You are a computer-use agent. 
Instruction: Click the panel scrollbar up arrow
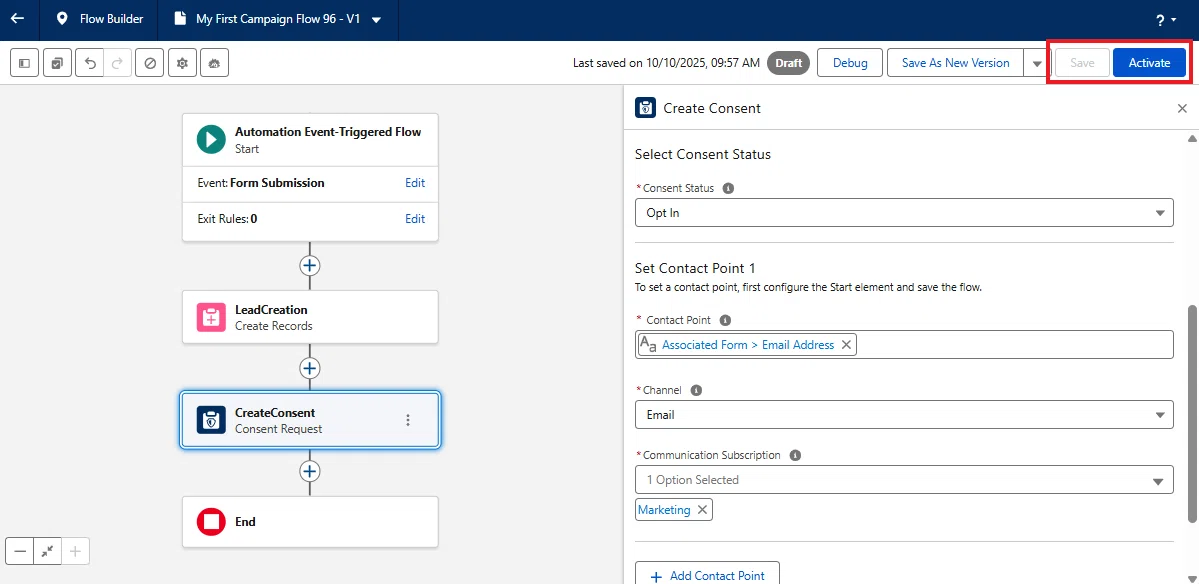click(1191, 138)
